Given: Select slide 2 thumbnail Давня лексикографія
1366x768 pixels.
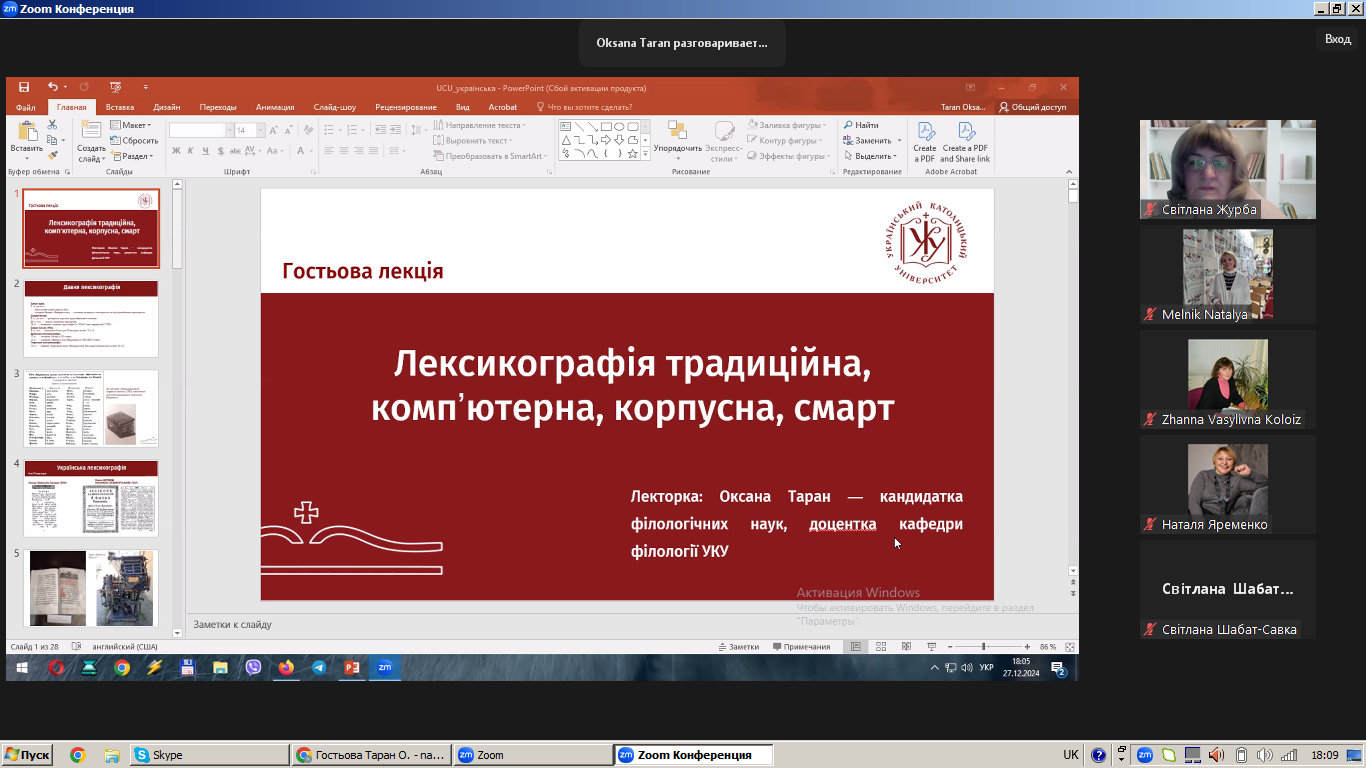Looking at the screenshot, I should (91, 319).
